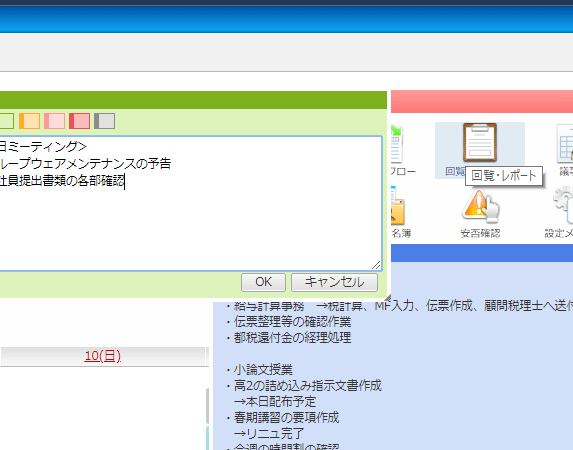Screen dimensions: 573x450
Task: Open the 設定メニュー gear icon
Action: pos(563,204)
